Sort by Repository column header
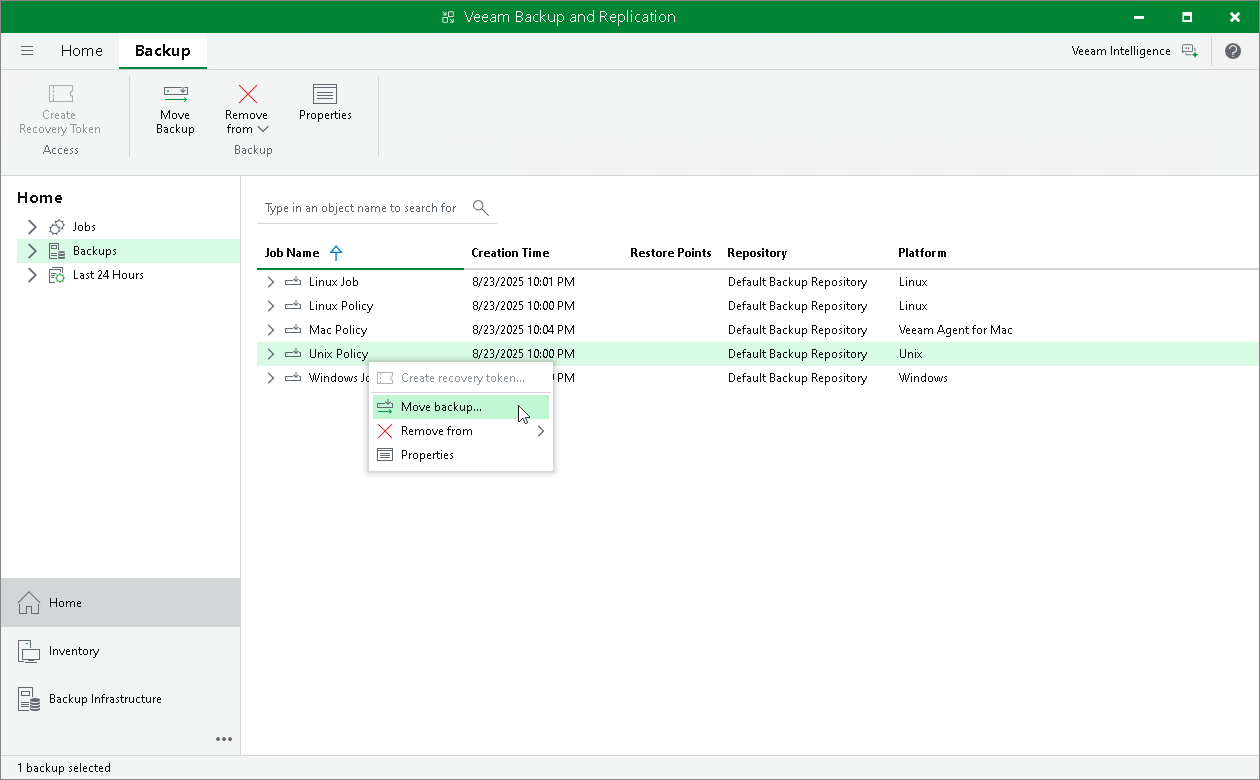This screenshot has width=1260, height=780. tap(757, 253)
